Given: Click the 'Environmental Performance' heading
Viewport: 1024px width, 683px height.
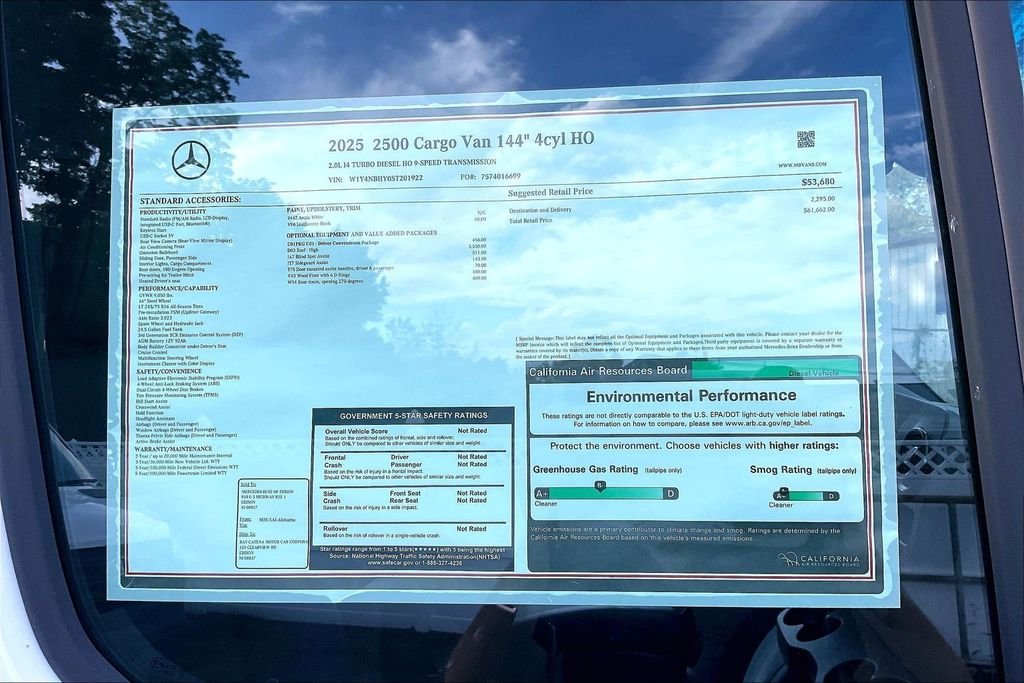Looking at the screenshot, I should point(691,396).
